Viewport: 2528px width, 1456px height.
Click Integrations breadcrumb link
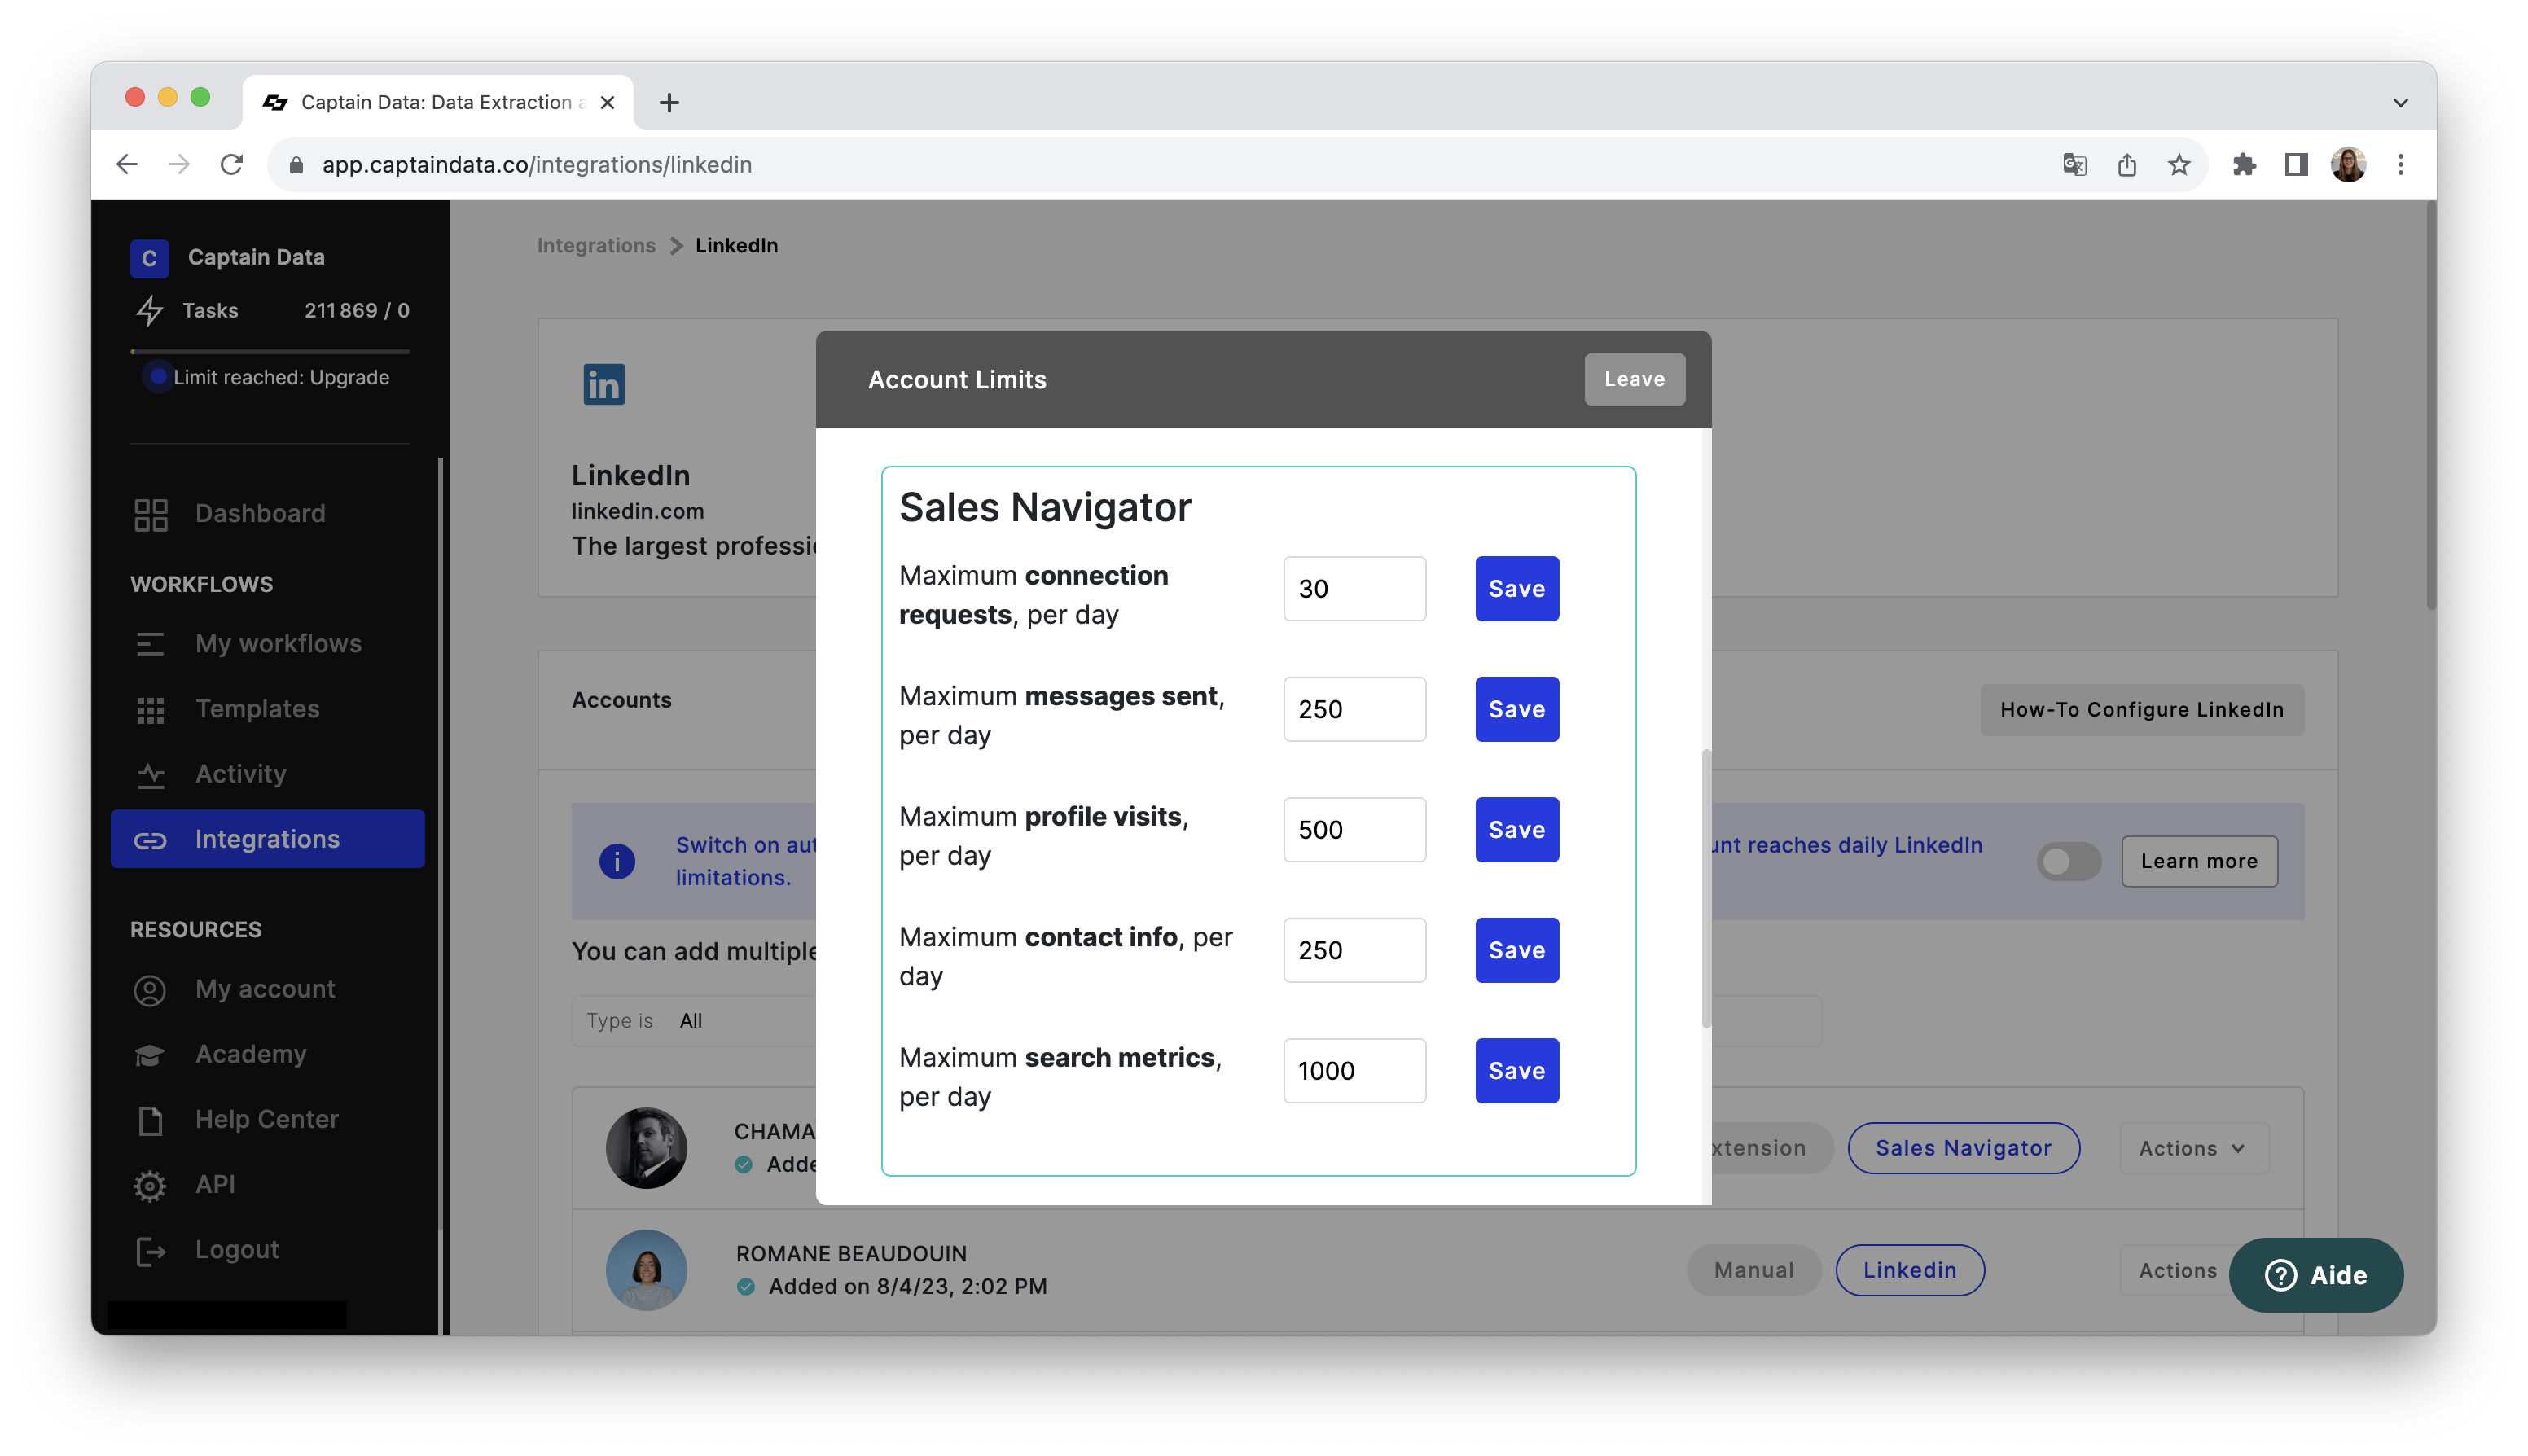point(596,245)
